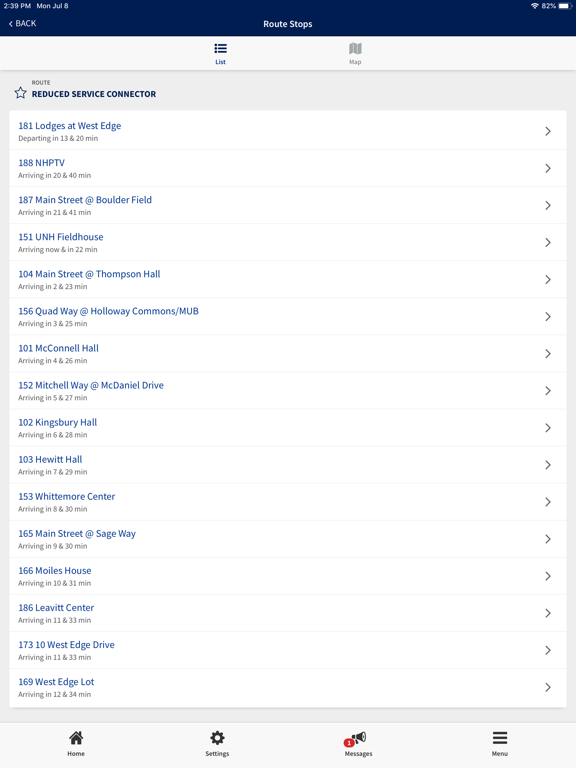Expand chevron for 187 Main Street @ Boulder Field

548,205
